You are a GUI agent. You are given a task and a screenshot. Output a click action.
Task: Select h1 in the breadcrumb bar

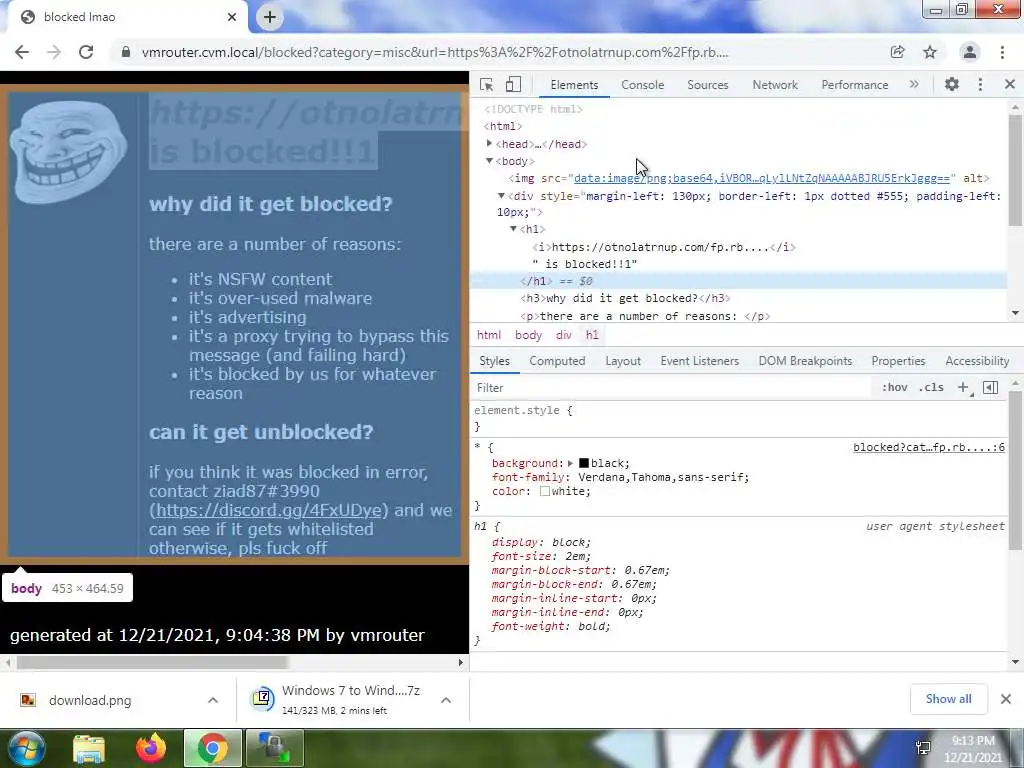point(592,335)
